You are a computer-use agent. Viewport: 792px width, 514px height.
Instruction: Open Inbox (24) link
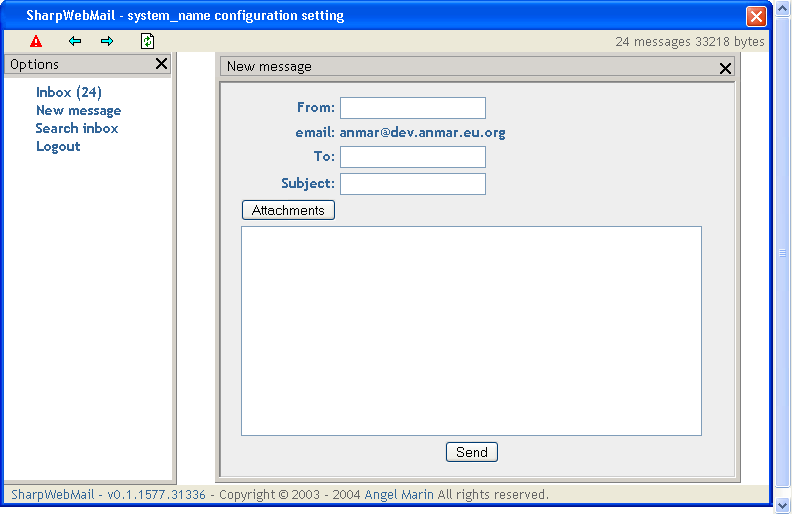pos(69,92)
